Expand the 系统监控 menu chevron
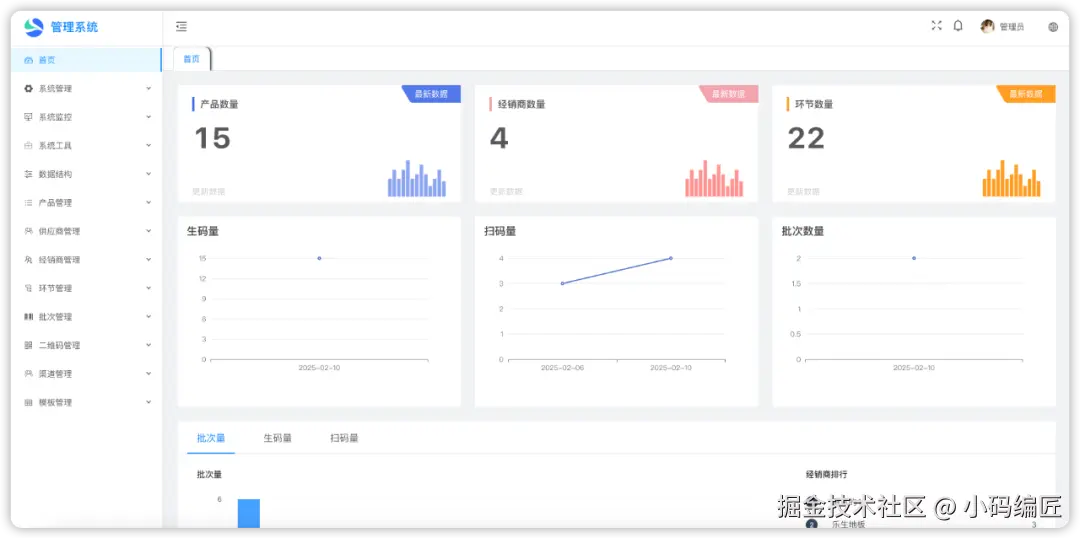The height and width of the screenshot is (538, 1080). 149,116
